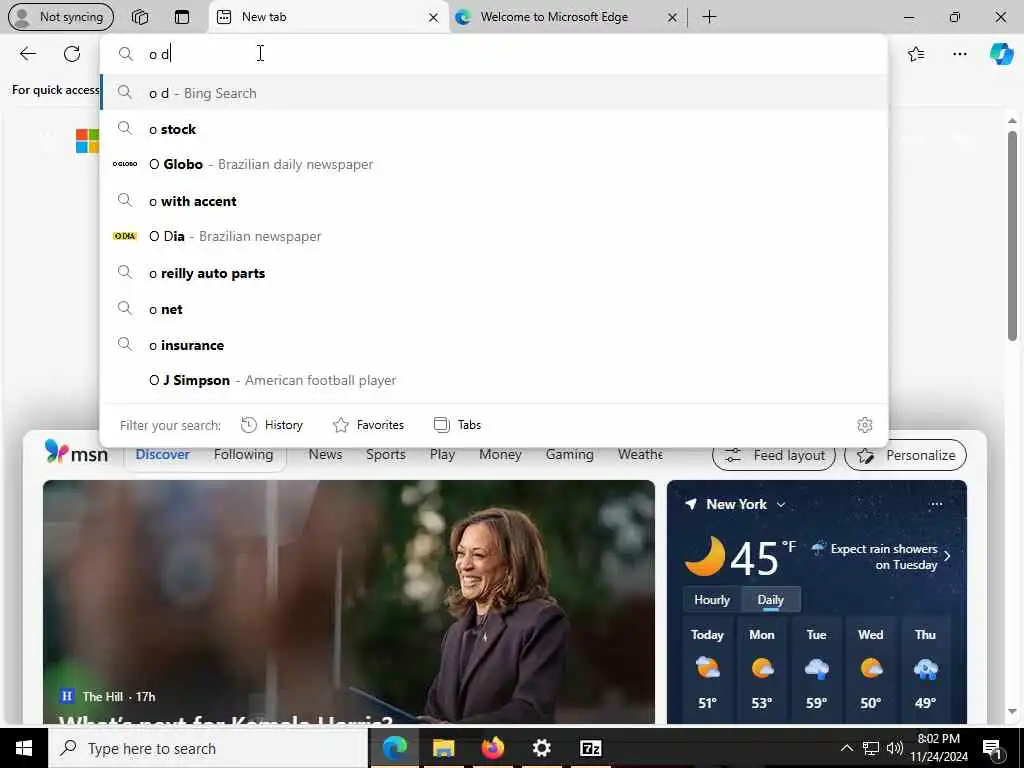Open the notification center icon
Viewport: 1024px width, 768px height.
[x=992, y=748]
